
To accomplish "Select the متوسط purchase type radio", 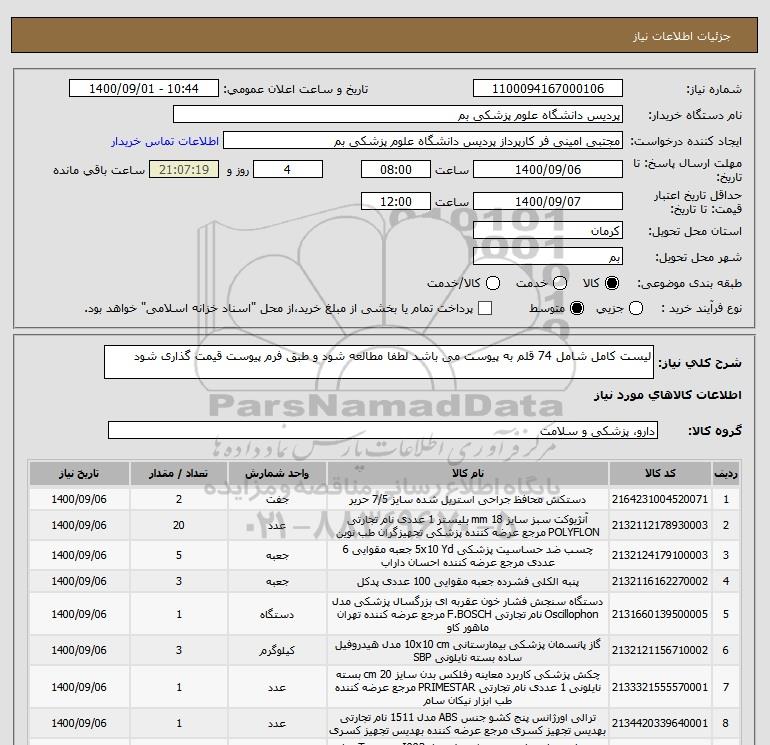I will (577, 308).
